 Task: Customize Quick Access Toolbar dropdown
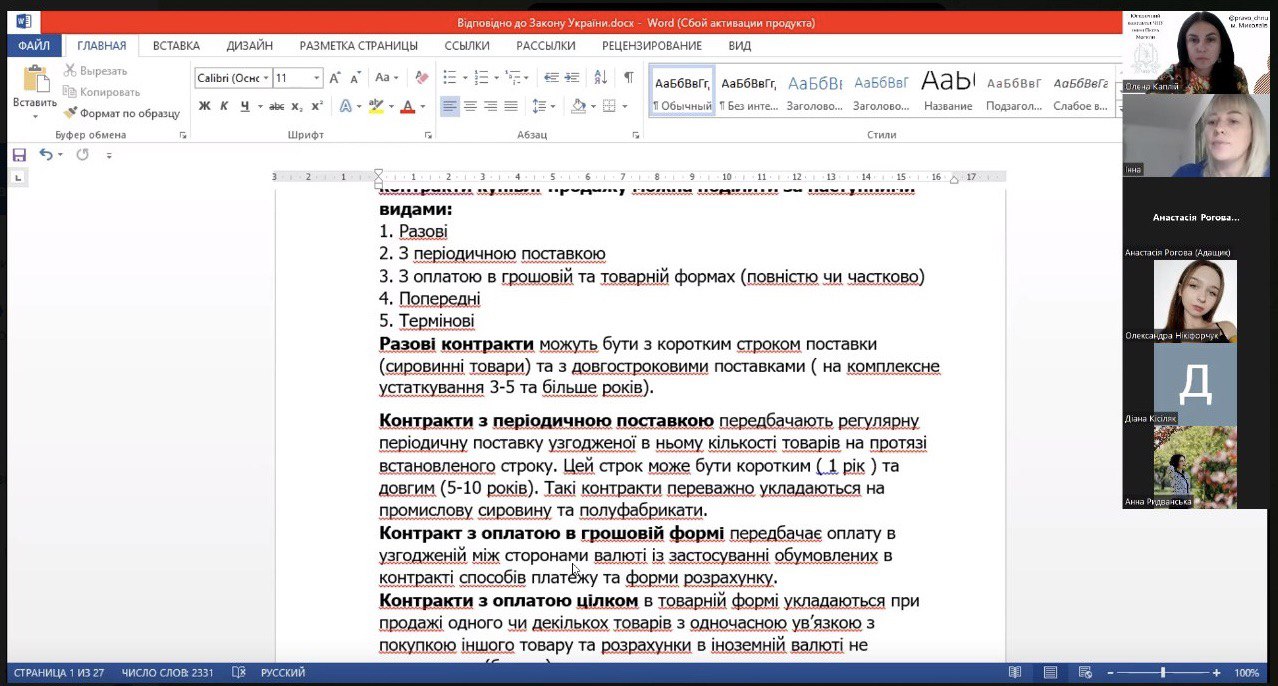point(109,155)
